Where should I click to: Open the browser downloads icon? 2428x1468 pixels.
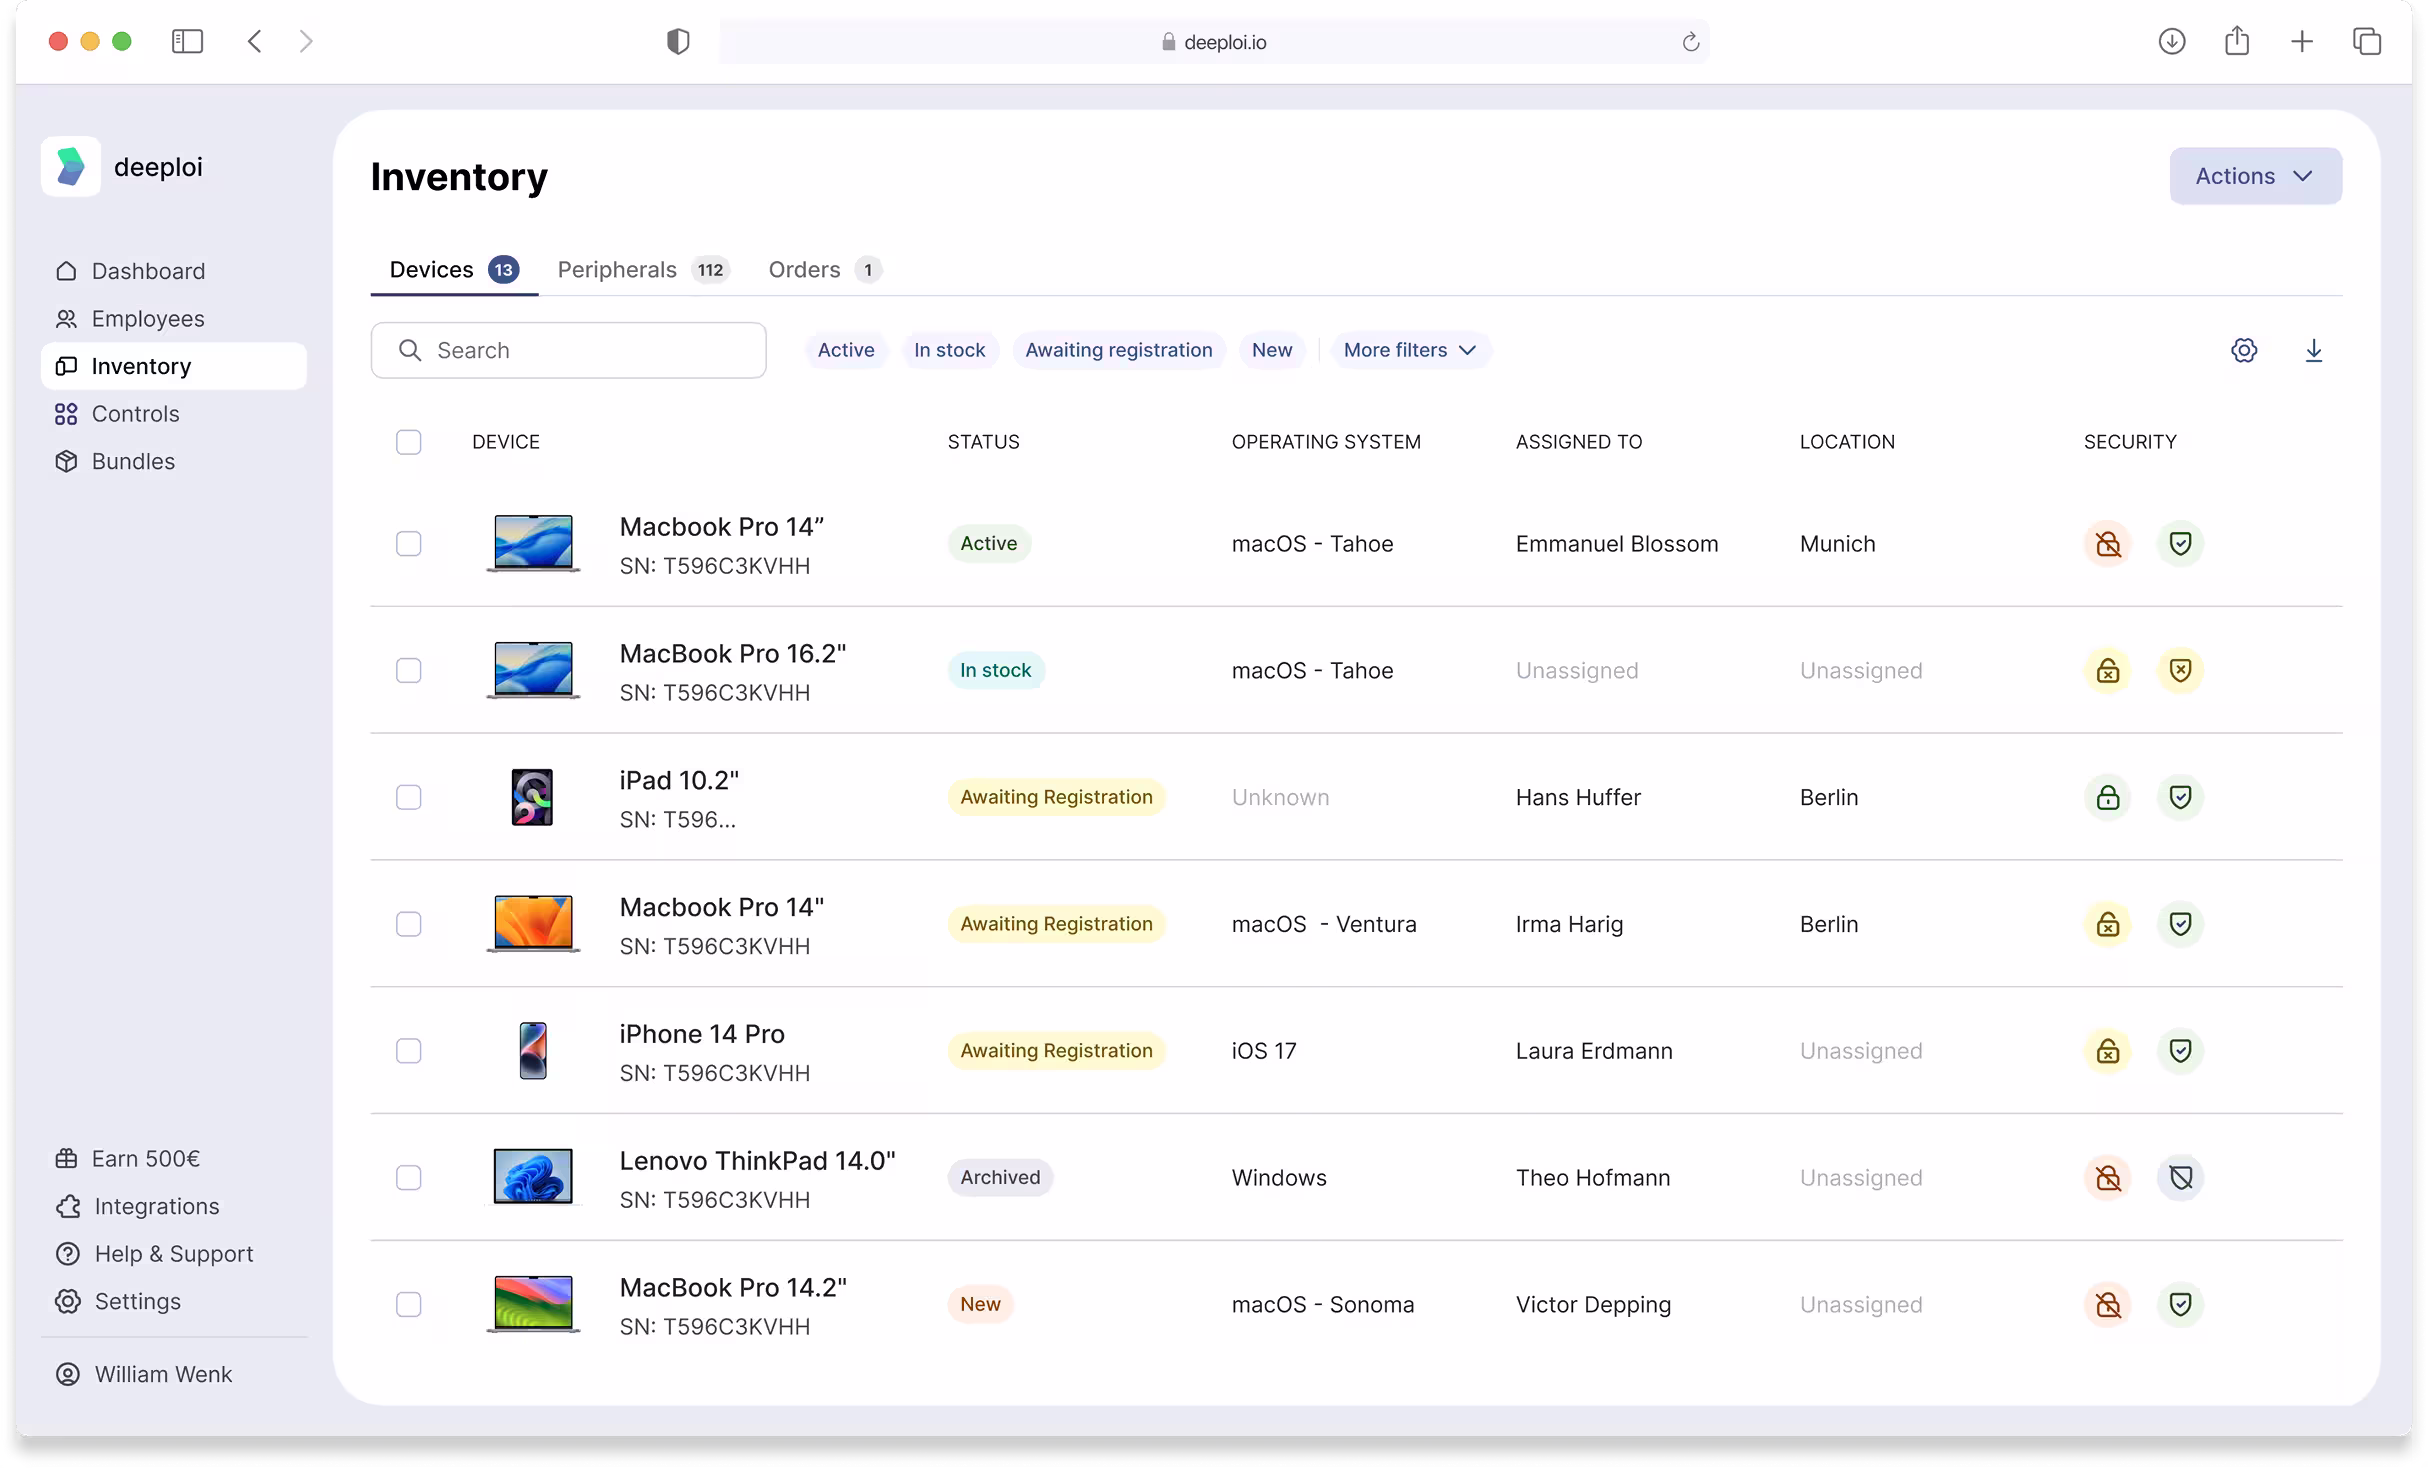2171,41
